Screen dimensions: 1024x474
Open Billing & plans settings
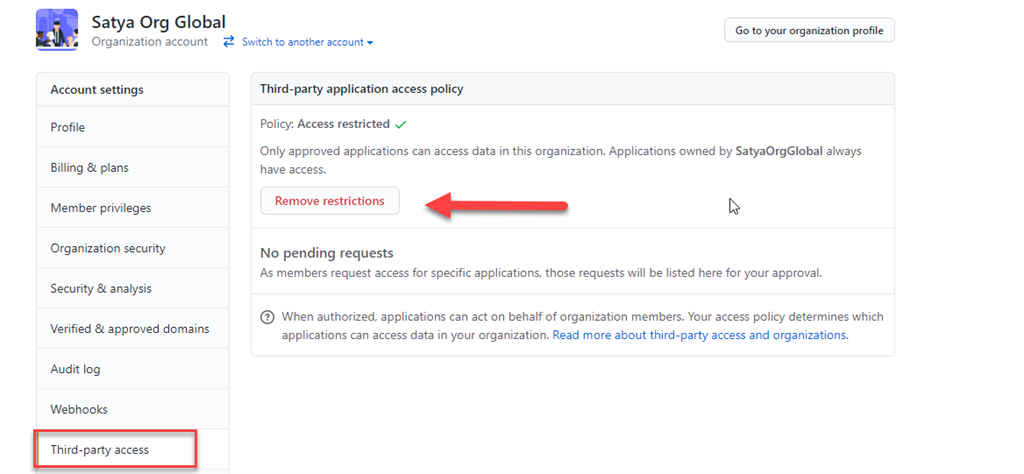click(x=89, y=168)
